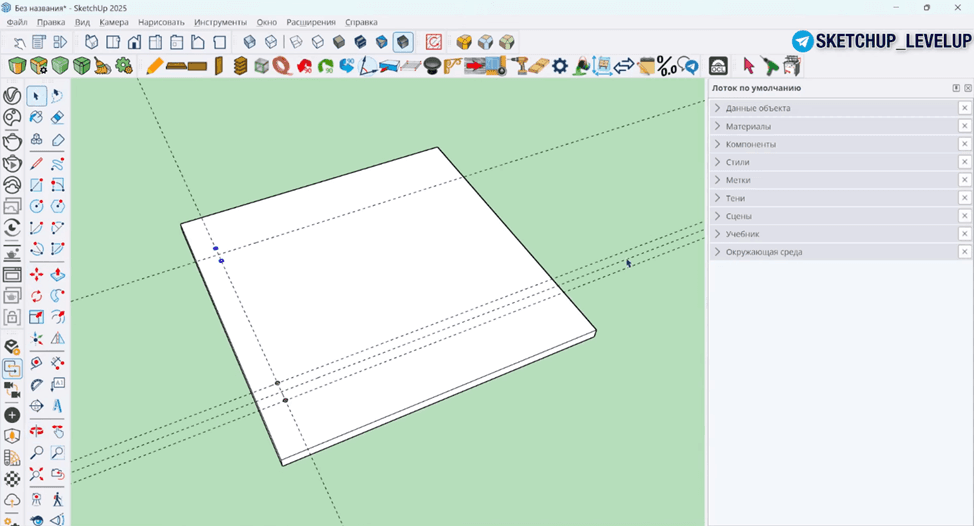The width and height of the screenshot is (974, 526).
Task: Click the Zoom Extents tool
Action: (x=36, y=475)
